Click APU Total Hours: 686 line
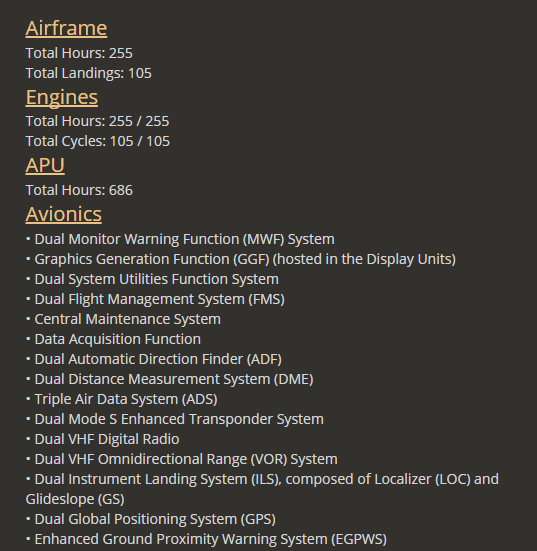537x551 pixels. [79, 190]
